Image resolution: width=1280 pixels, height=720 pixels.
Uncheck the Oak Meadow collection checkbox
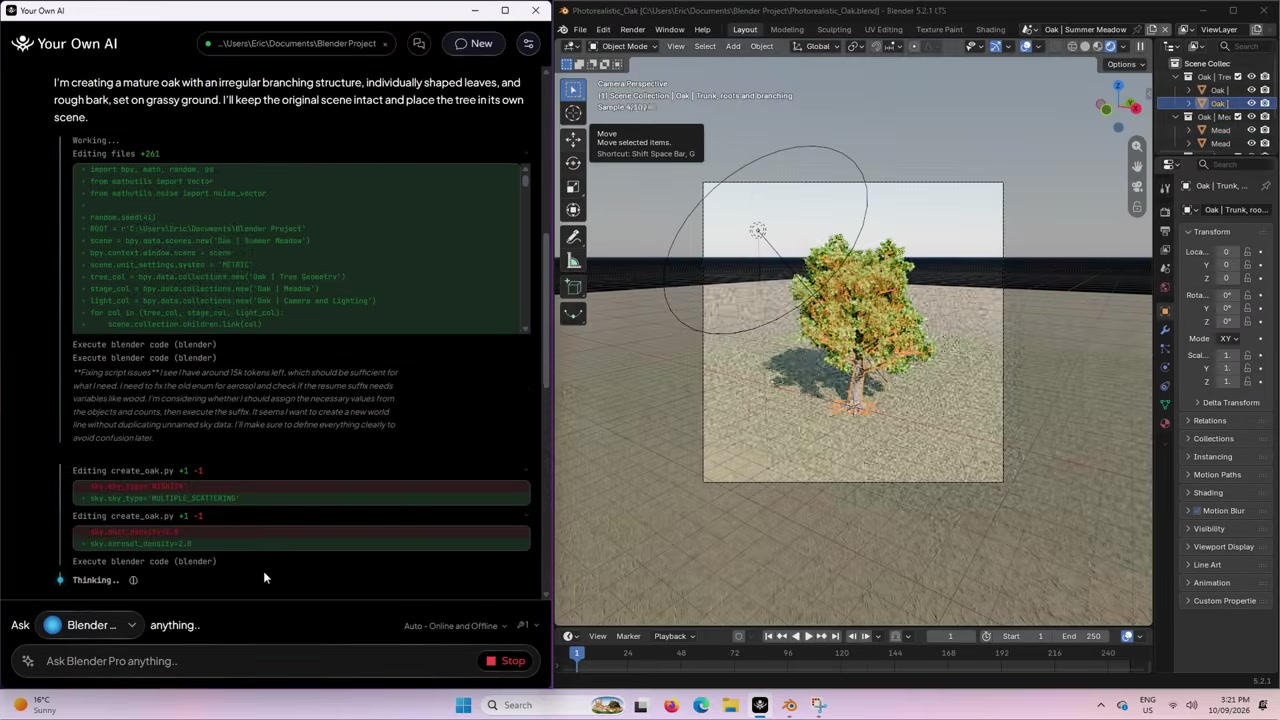1238,117
